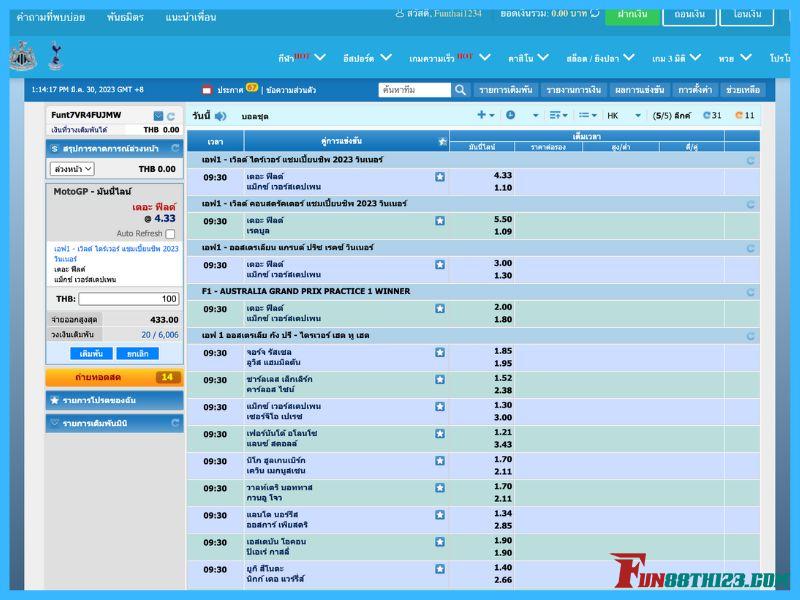800x600 pixels.
Task: Select odds 3.43 in the 1.21 match
Action: pos(503,444)
